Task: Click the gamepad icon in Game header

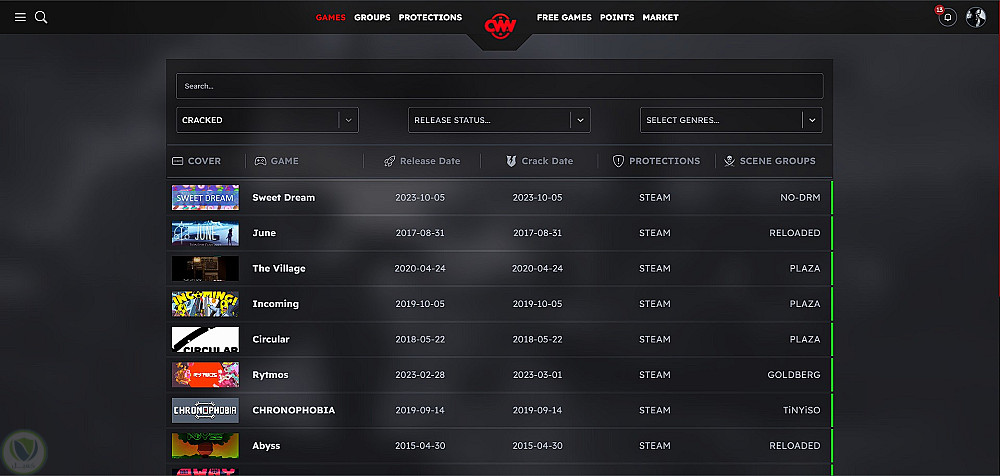Action: coord(261,161)
